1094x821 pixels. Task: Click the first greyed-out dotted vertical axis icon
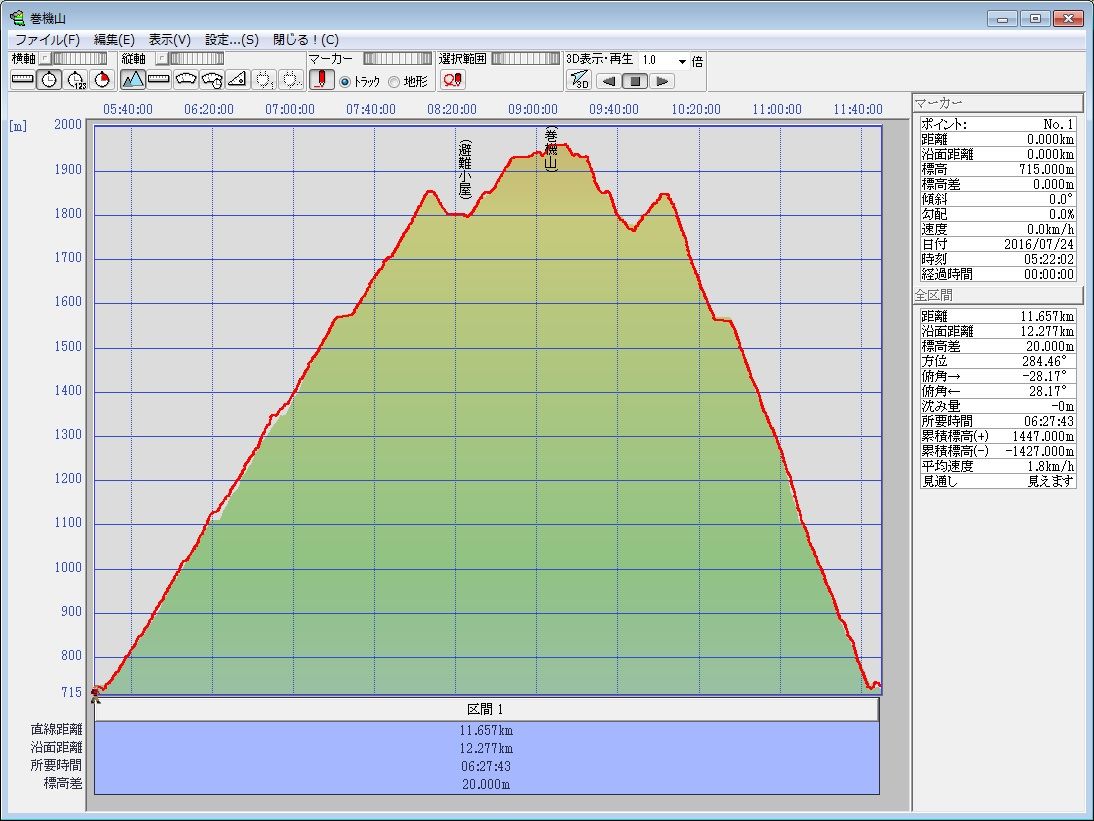pyautogui.click(x=264, y=80)
